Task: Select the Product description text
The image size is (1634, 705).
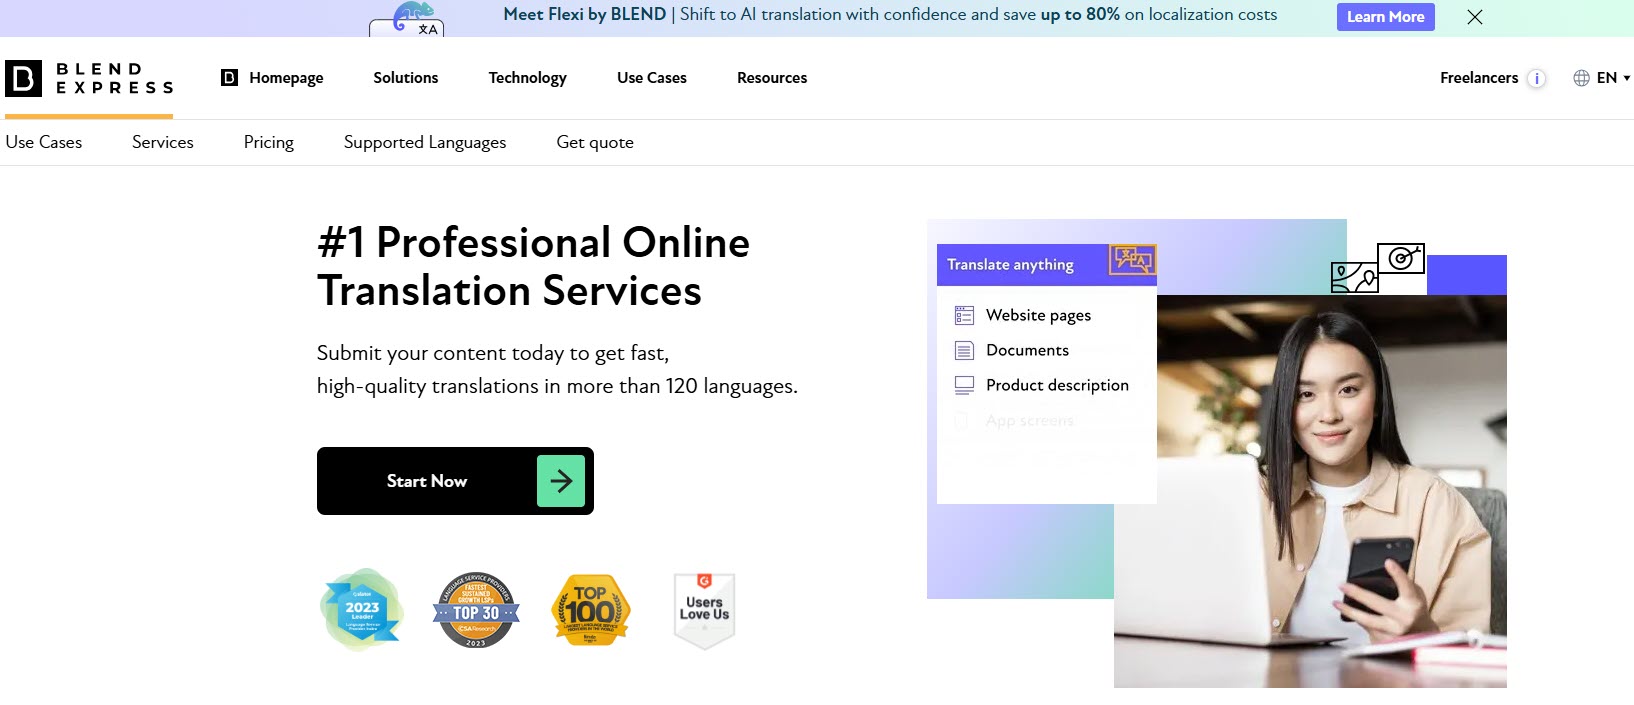Action: [1057, 385]
